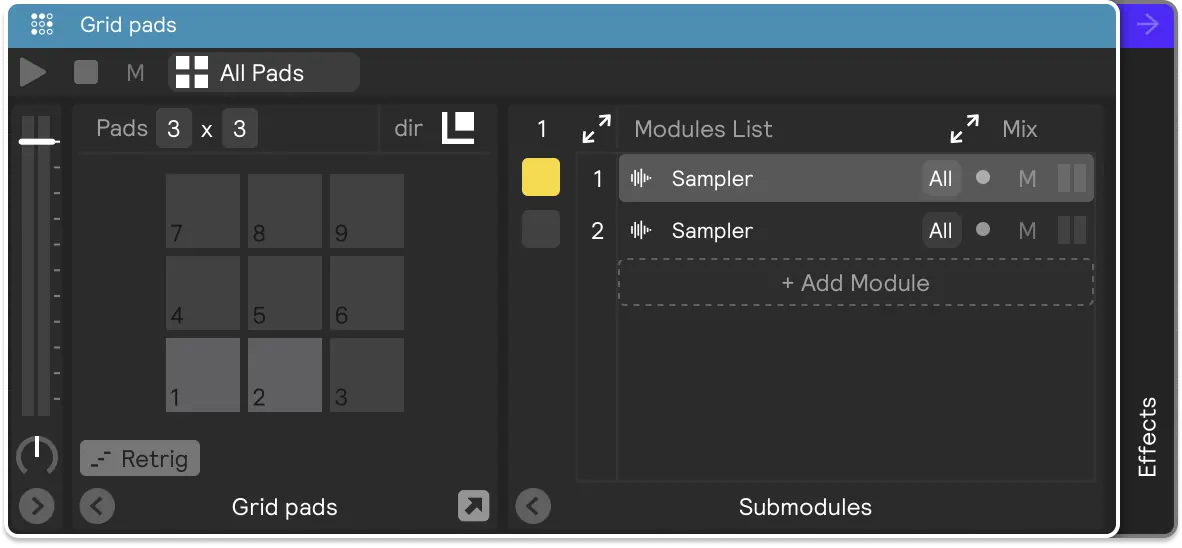Open Grid pads in pop-out arrow icon
Viewport: 1182px width, 548px height.
pyautogui.click(x=473, y=507)
